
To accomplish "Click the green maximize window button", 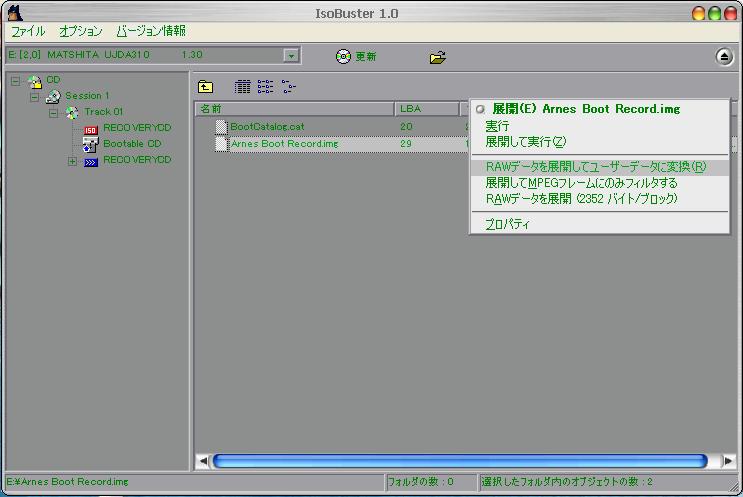I will 715,13.
